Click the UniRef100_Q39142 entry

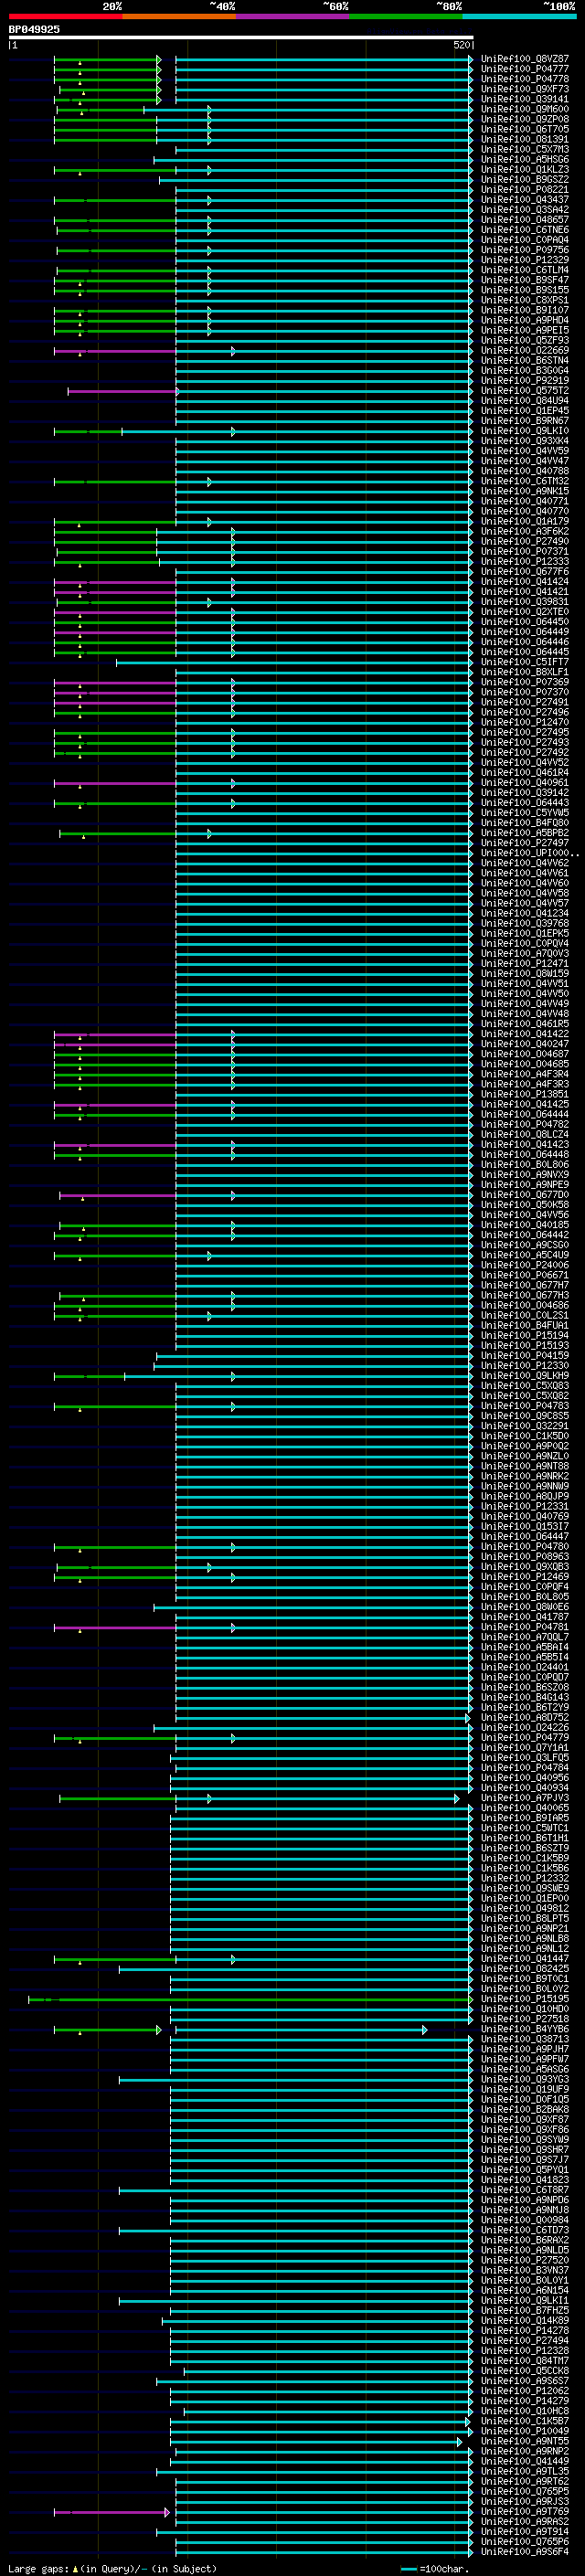[525, 792]
